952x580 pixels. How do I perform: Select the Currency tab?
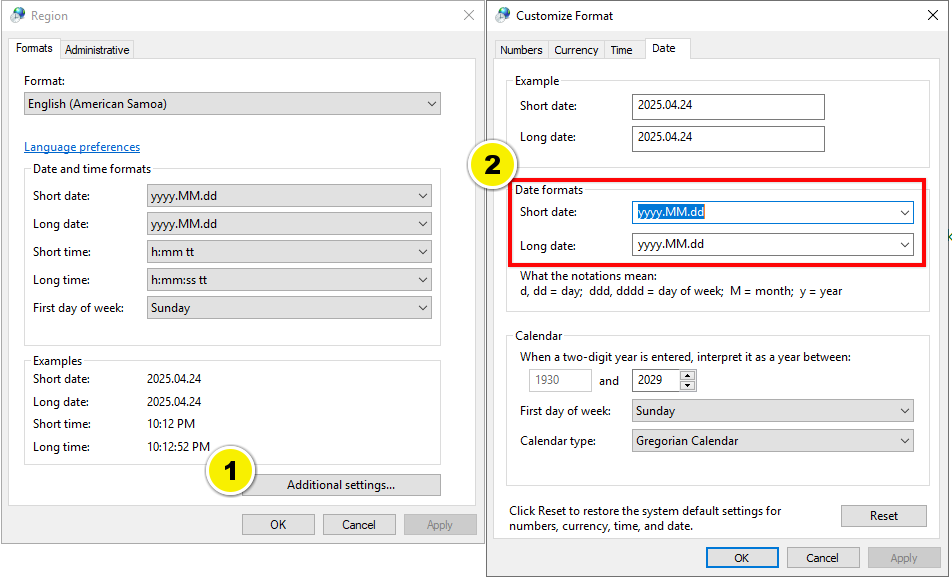576,48
